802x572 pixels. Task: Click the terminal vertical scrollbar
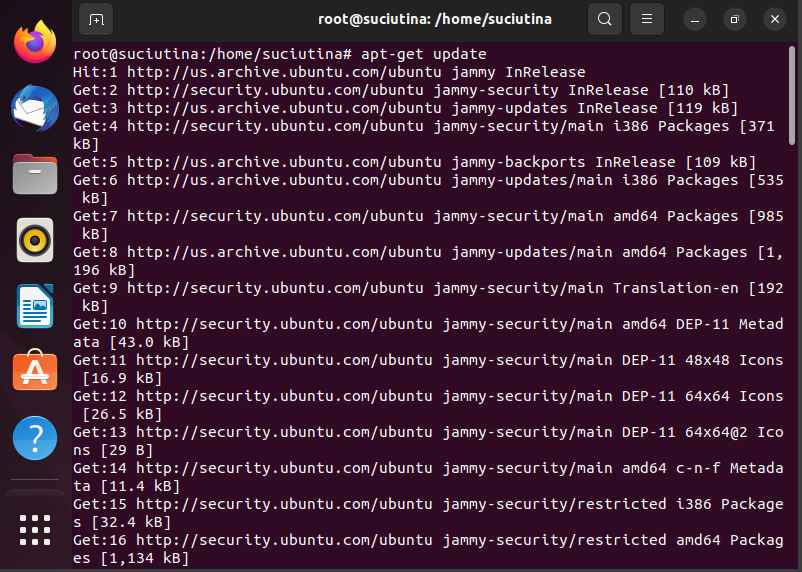(792, 95)
